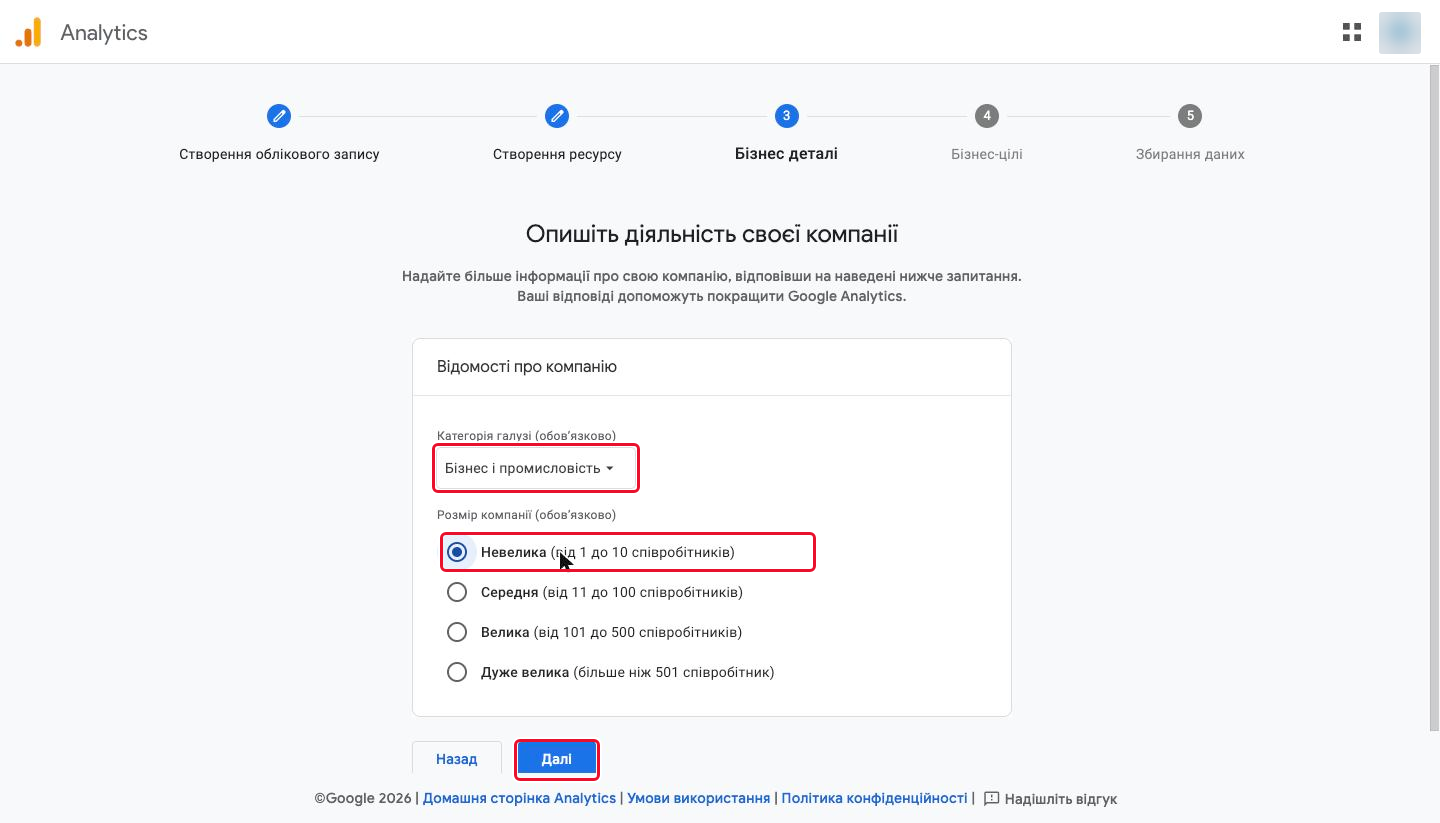Image resolution: width=1440 pixels, height=823 pixels.
Task: Click pencil icon for Створення ресурсу step
Action: [557, 116]
